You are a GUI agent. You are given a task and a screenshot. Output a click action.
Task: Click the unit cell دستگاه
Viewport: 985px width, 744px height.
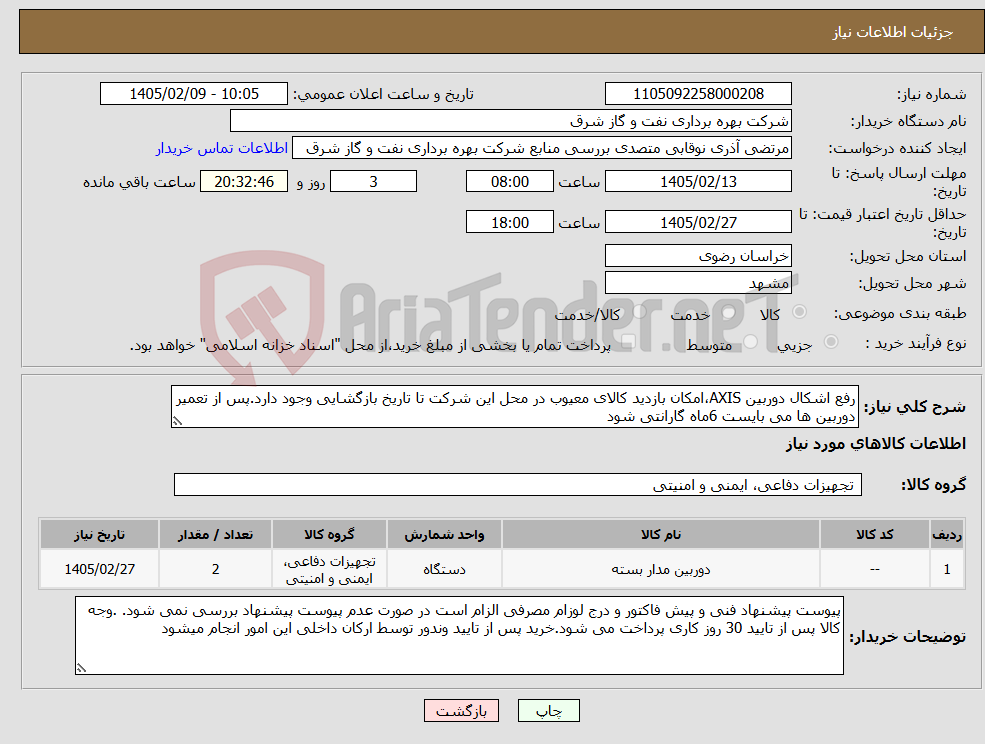(x=444, y=569)
